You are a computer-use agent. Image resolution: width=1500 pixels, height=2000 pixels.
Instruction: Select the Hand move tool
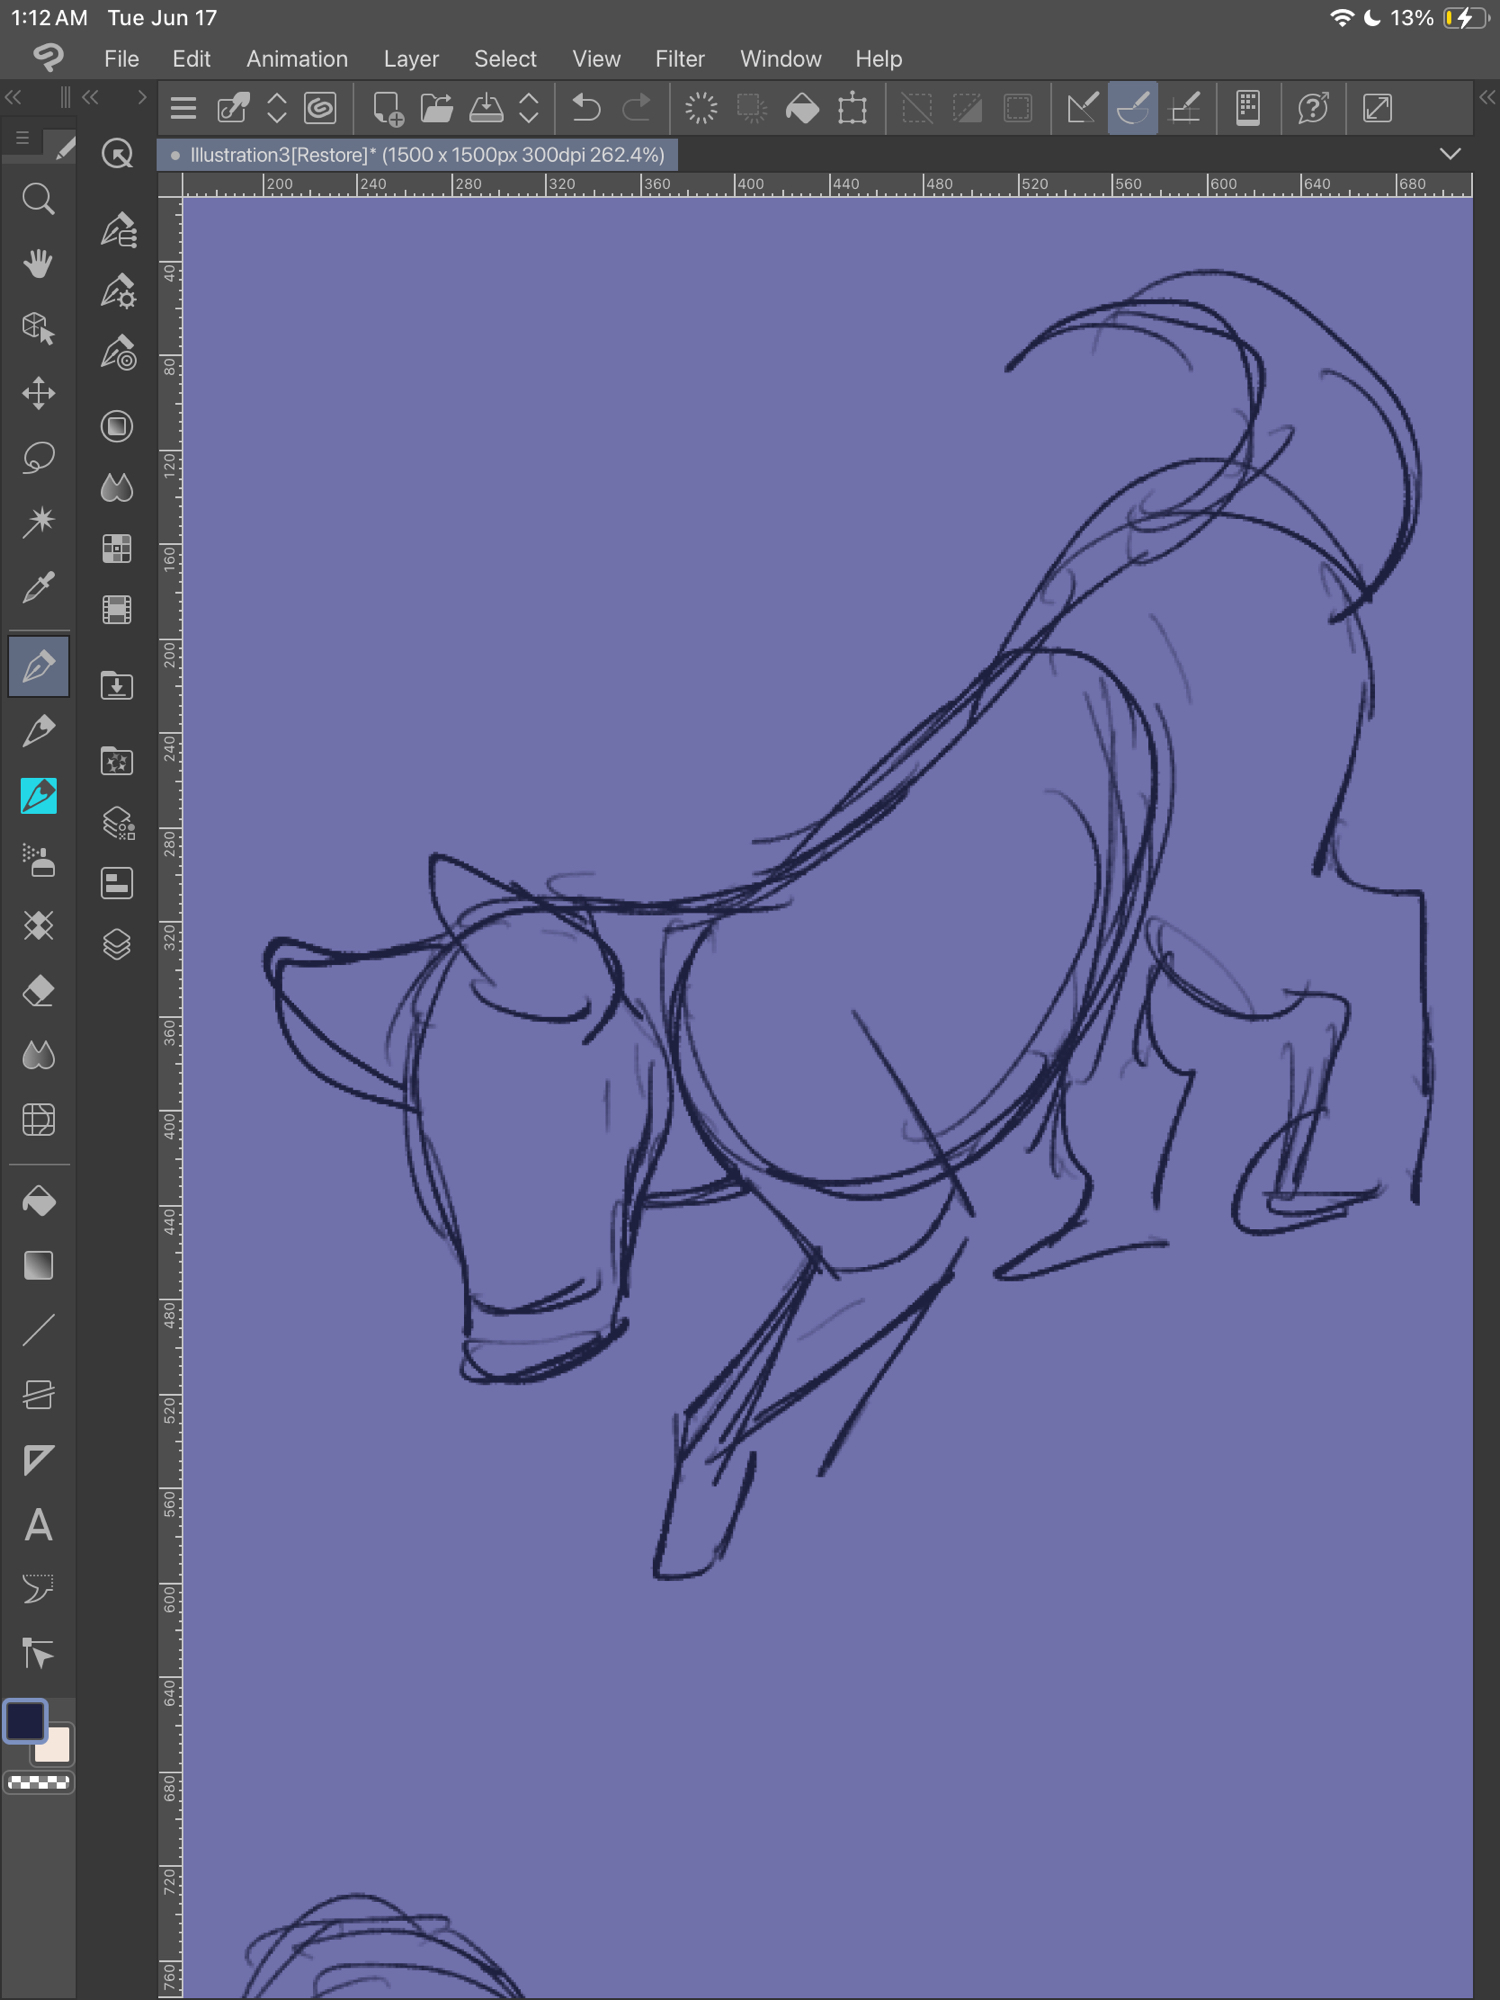point(38,264)
